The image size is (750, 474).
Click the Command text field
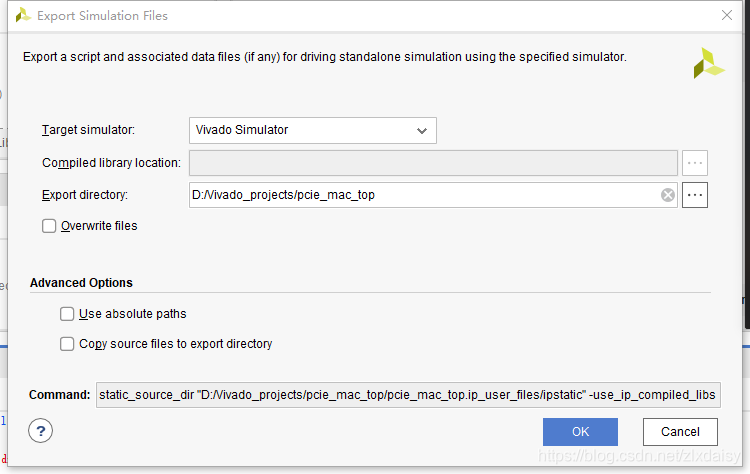pyautogui.click(x=408, y=395)
